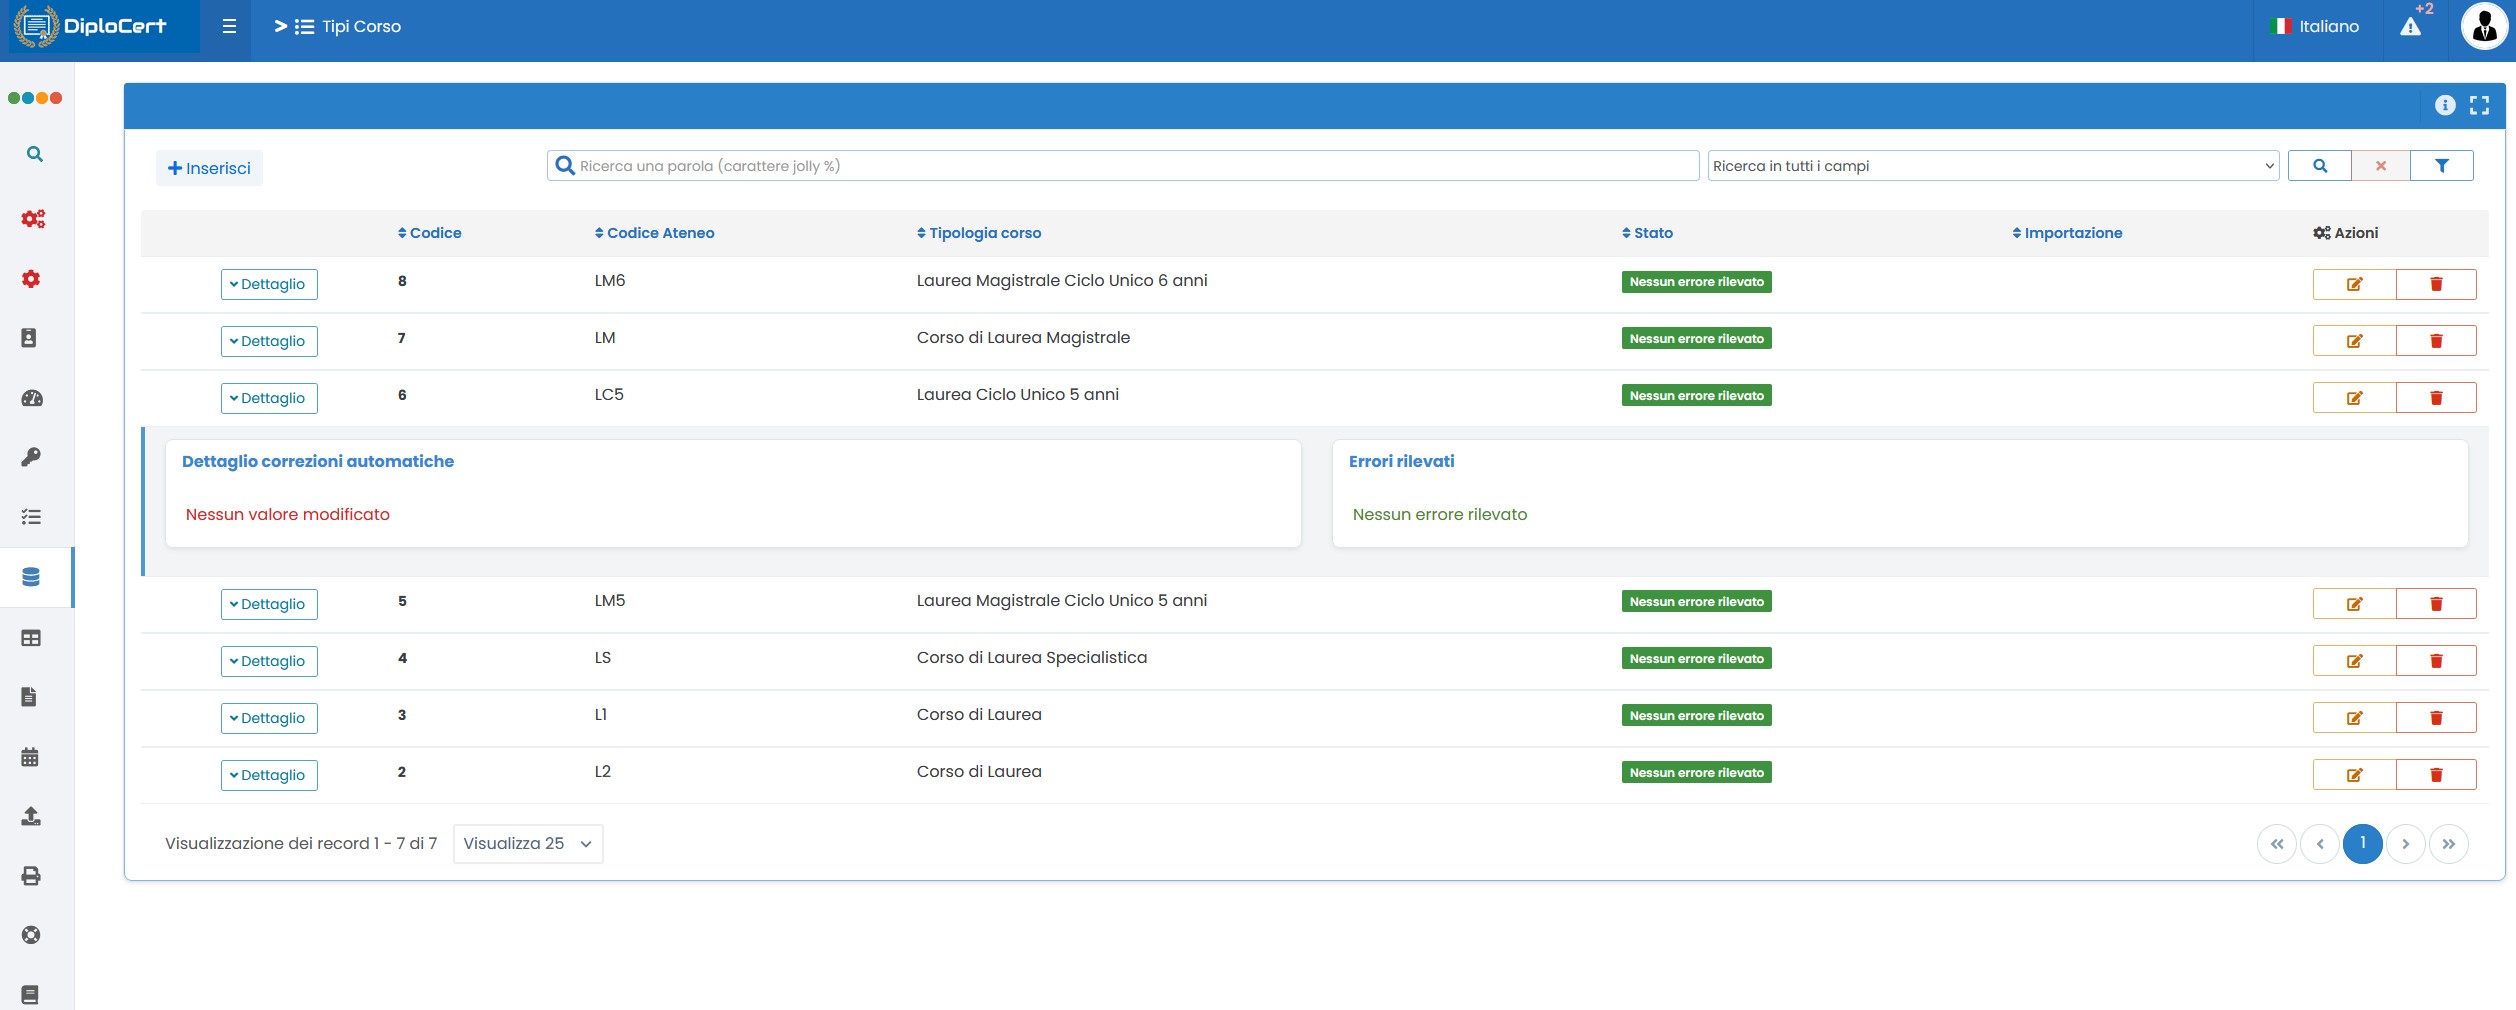Delete the LM6 course type row
Viewport: 2516px width, 1010px height.
pos(2436,284)
